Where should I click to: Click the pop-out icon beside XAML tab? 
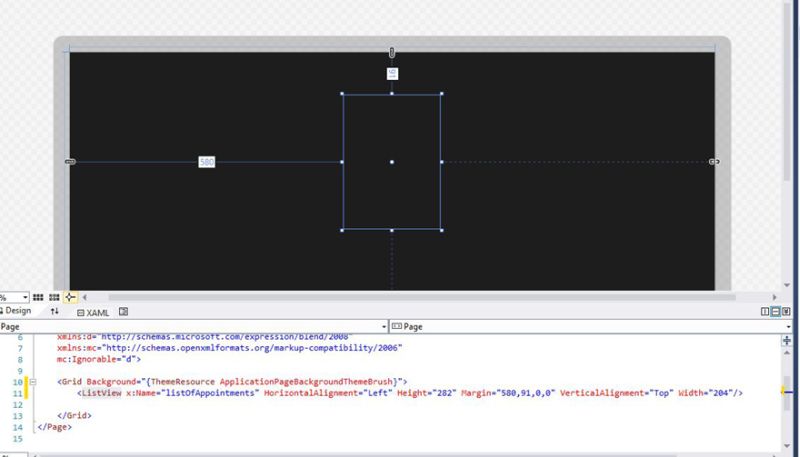pos(123,312)
